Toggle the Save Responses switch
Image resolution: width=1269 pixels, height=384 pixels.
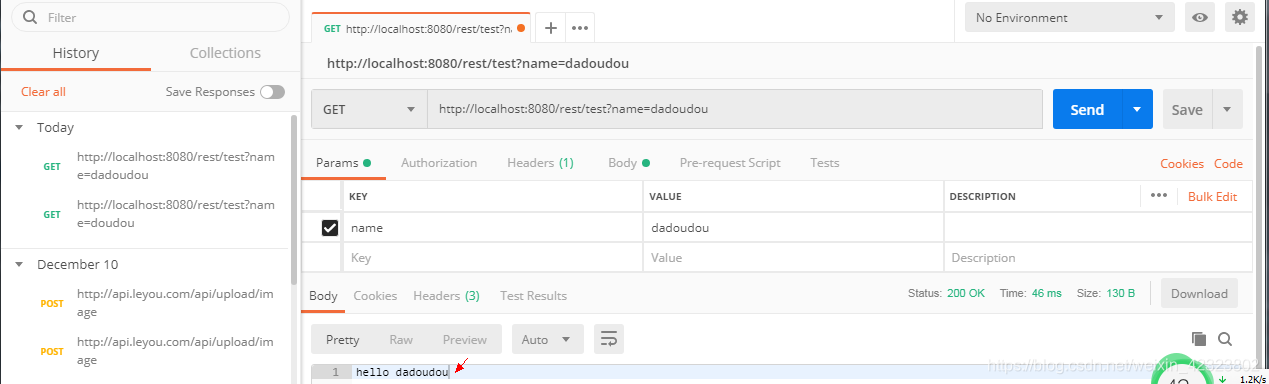[272, 91]
